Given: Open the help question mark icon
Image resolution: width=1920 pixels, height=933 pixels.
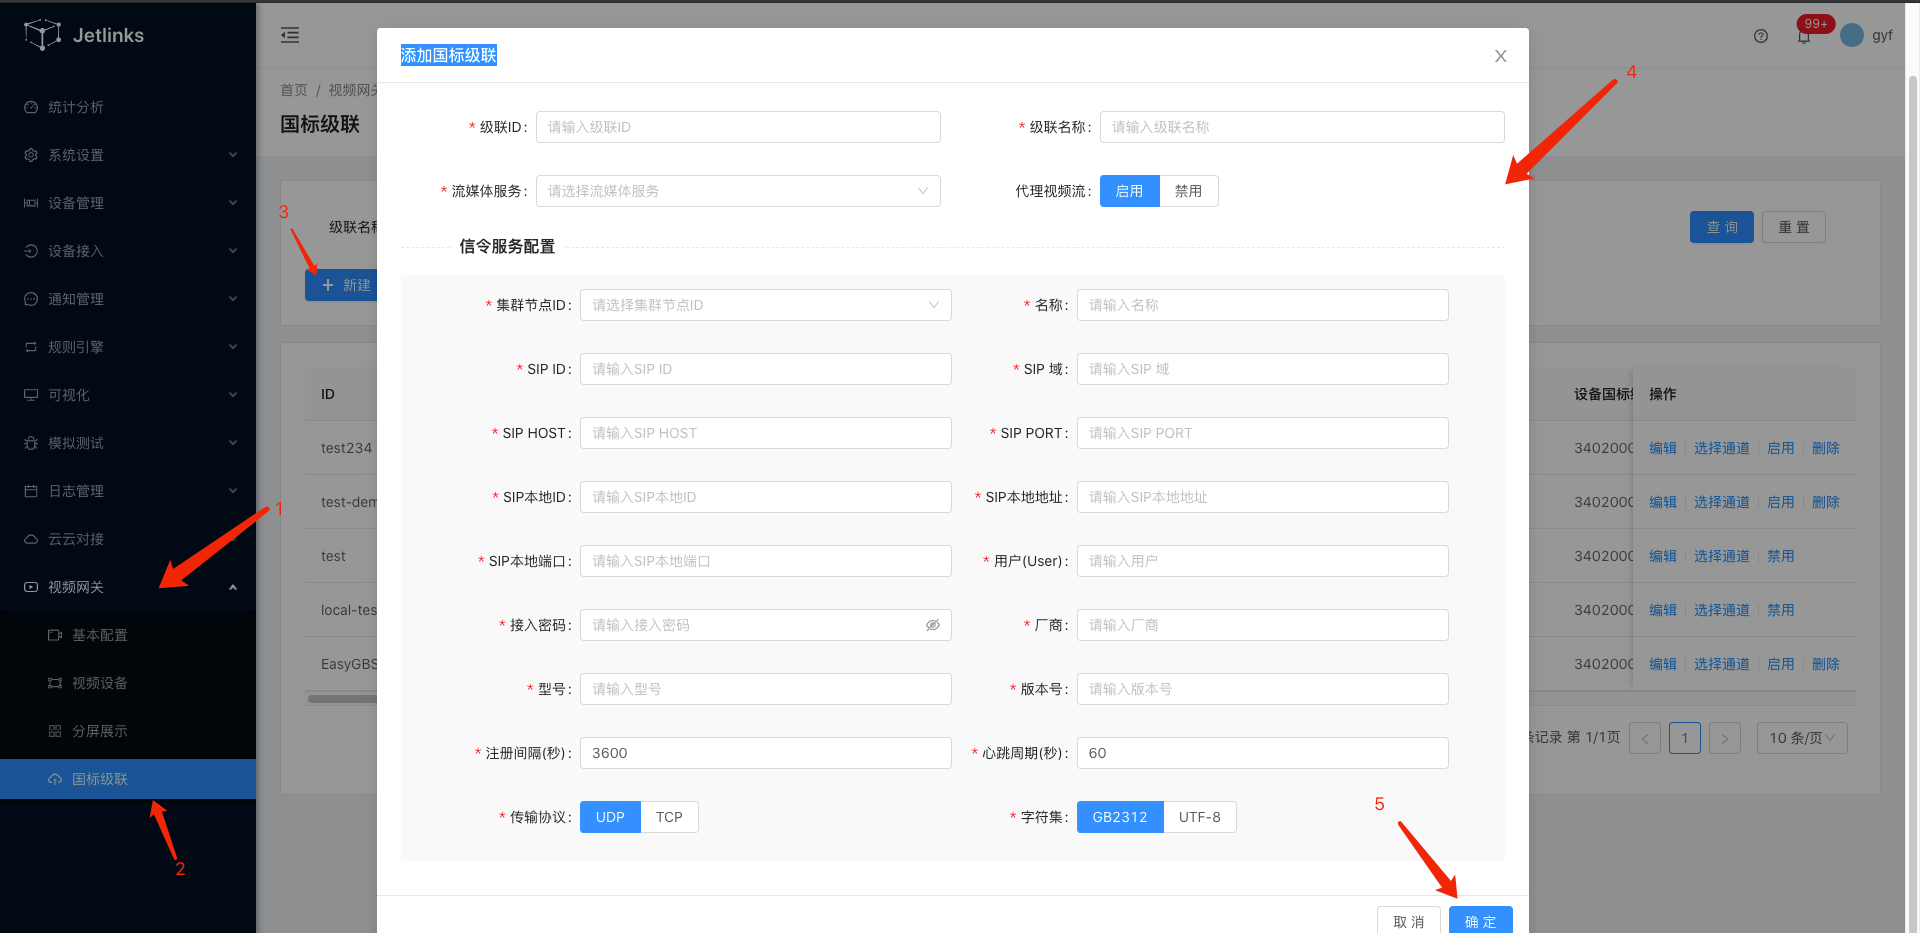Looking at the screenshot, I should tap(1761, 36).
